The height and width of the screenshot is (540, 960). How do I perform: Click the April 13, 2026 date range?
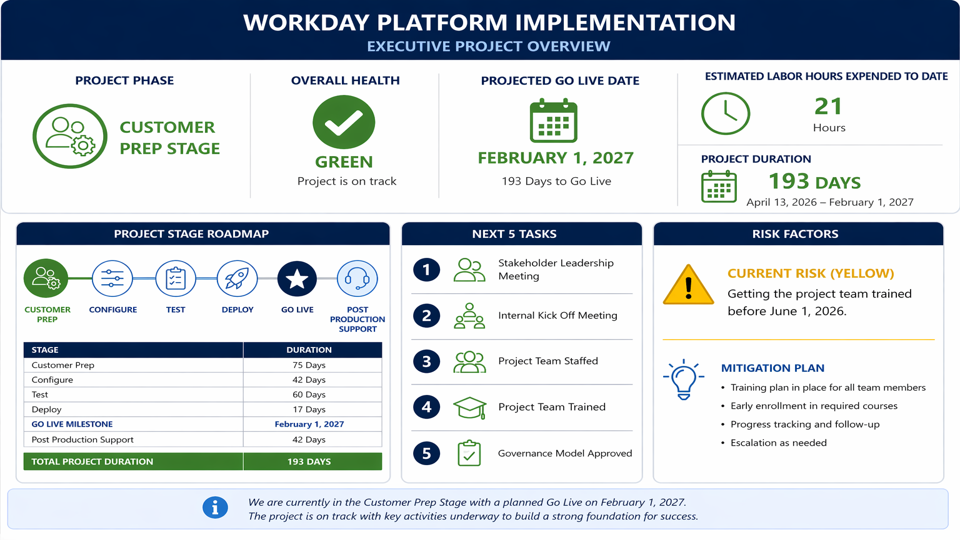click(x=830, y=202)
